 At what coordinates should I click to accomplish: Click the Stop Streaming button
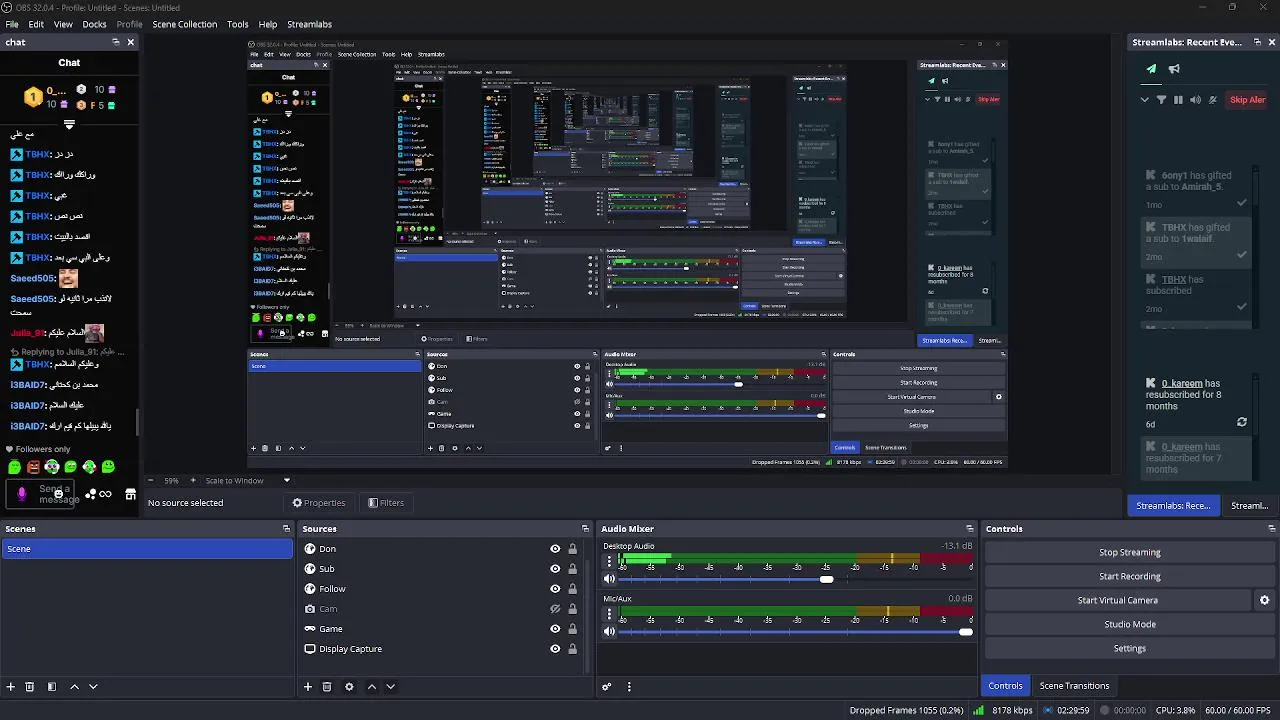1129,552
